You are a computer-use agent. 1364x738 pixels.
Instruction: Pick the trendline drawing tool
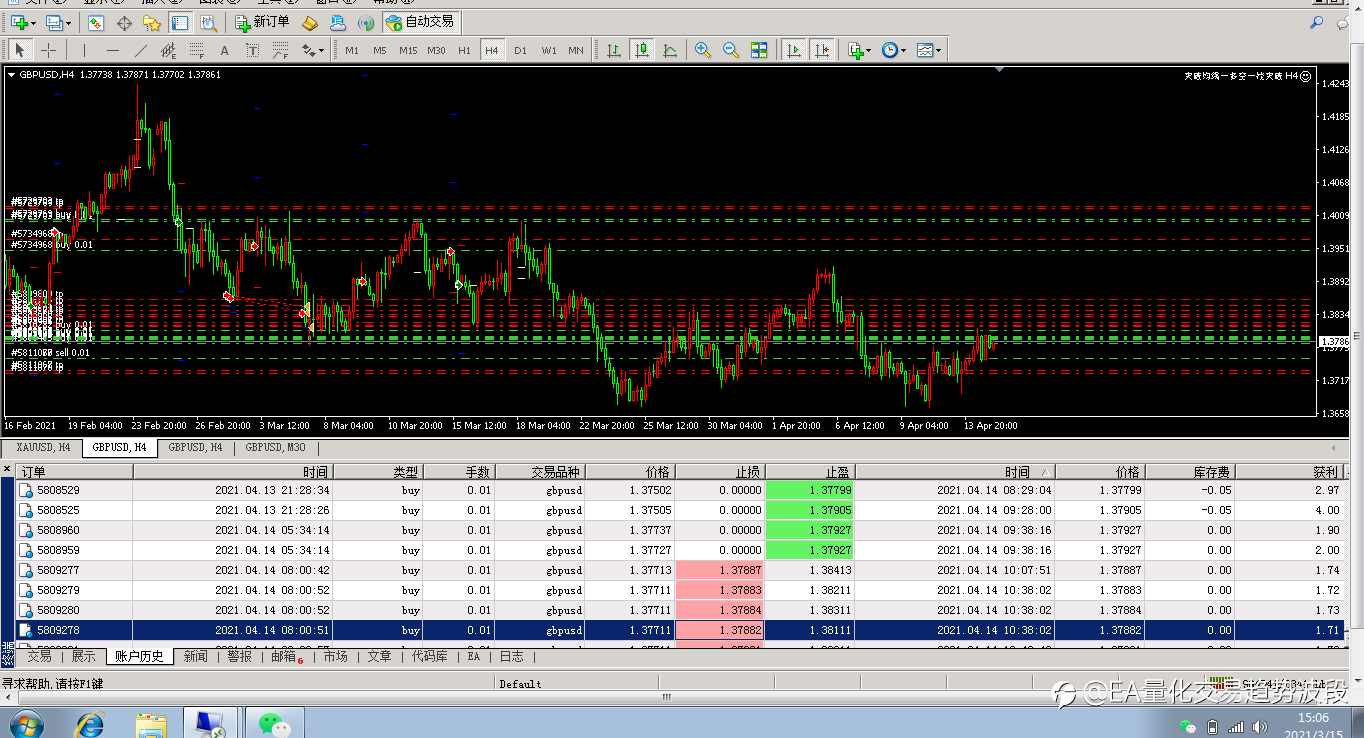point(140,50)
